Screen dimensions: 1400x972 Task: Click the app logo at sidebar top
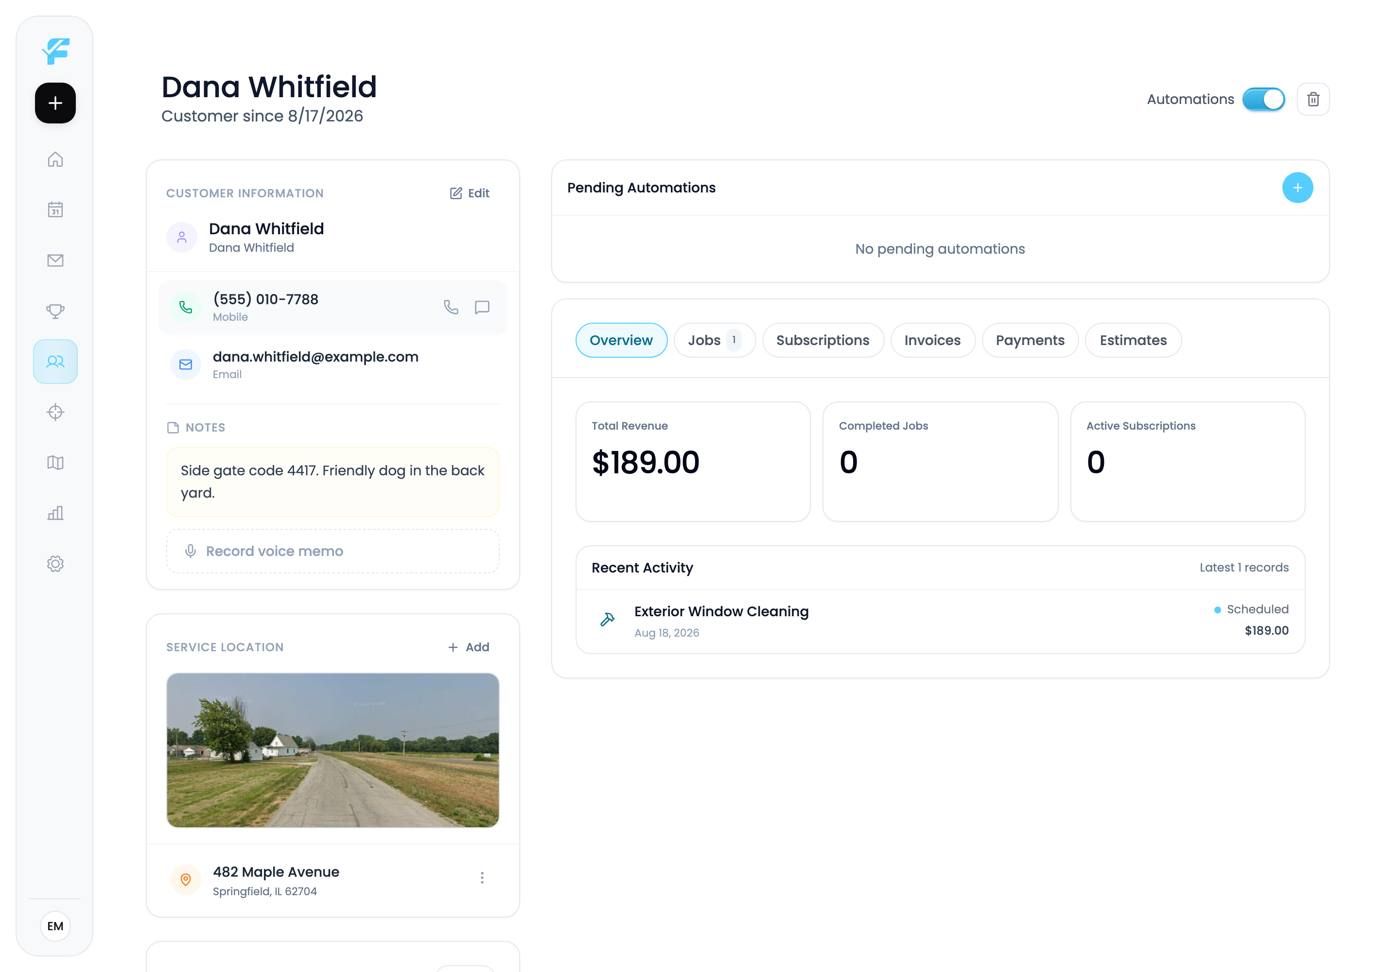(55, 51)
